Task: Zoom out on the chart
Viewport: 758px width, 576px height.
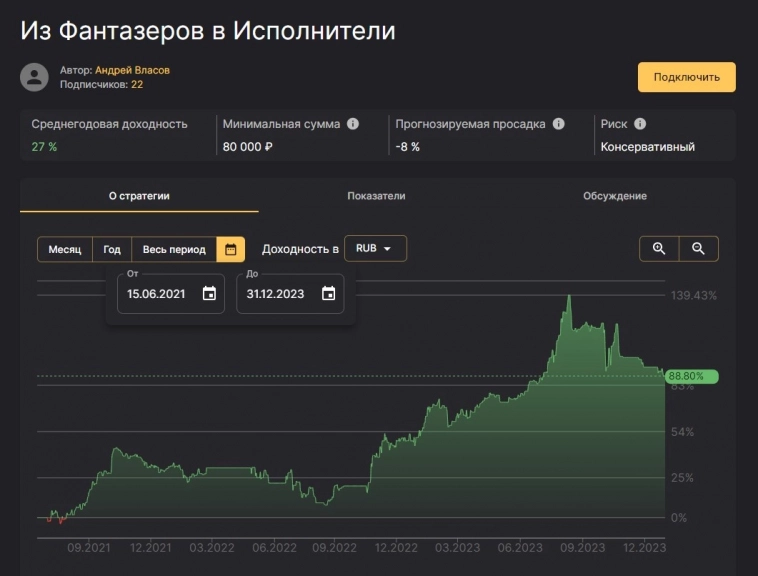Action: pos(699,249)
